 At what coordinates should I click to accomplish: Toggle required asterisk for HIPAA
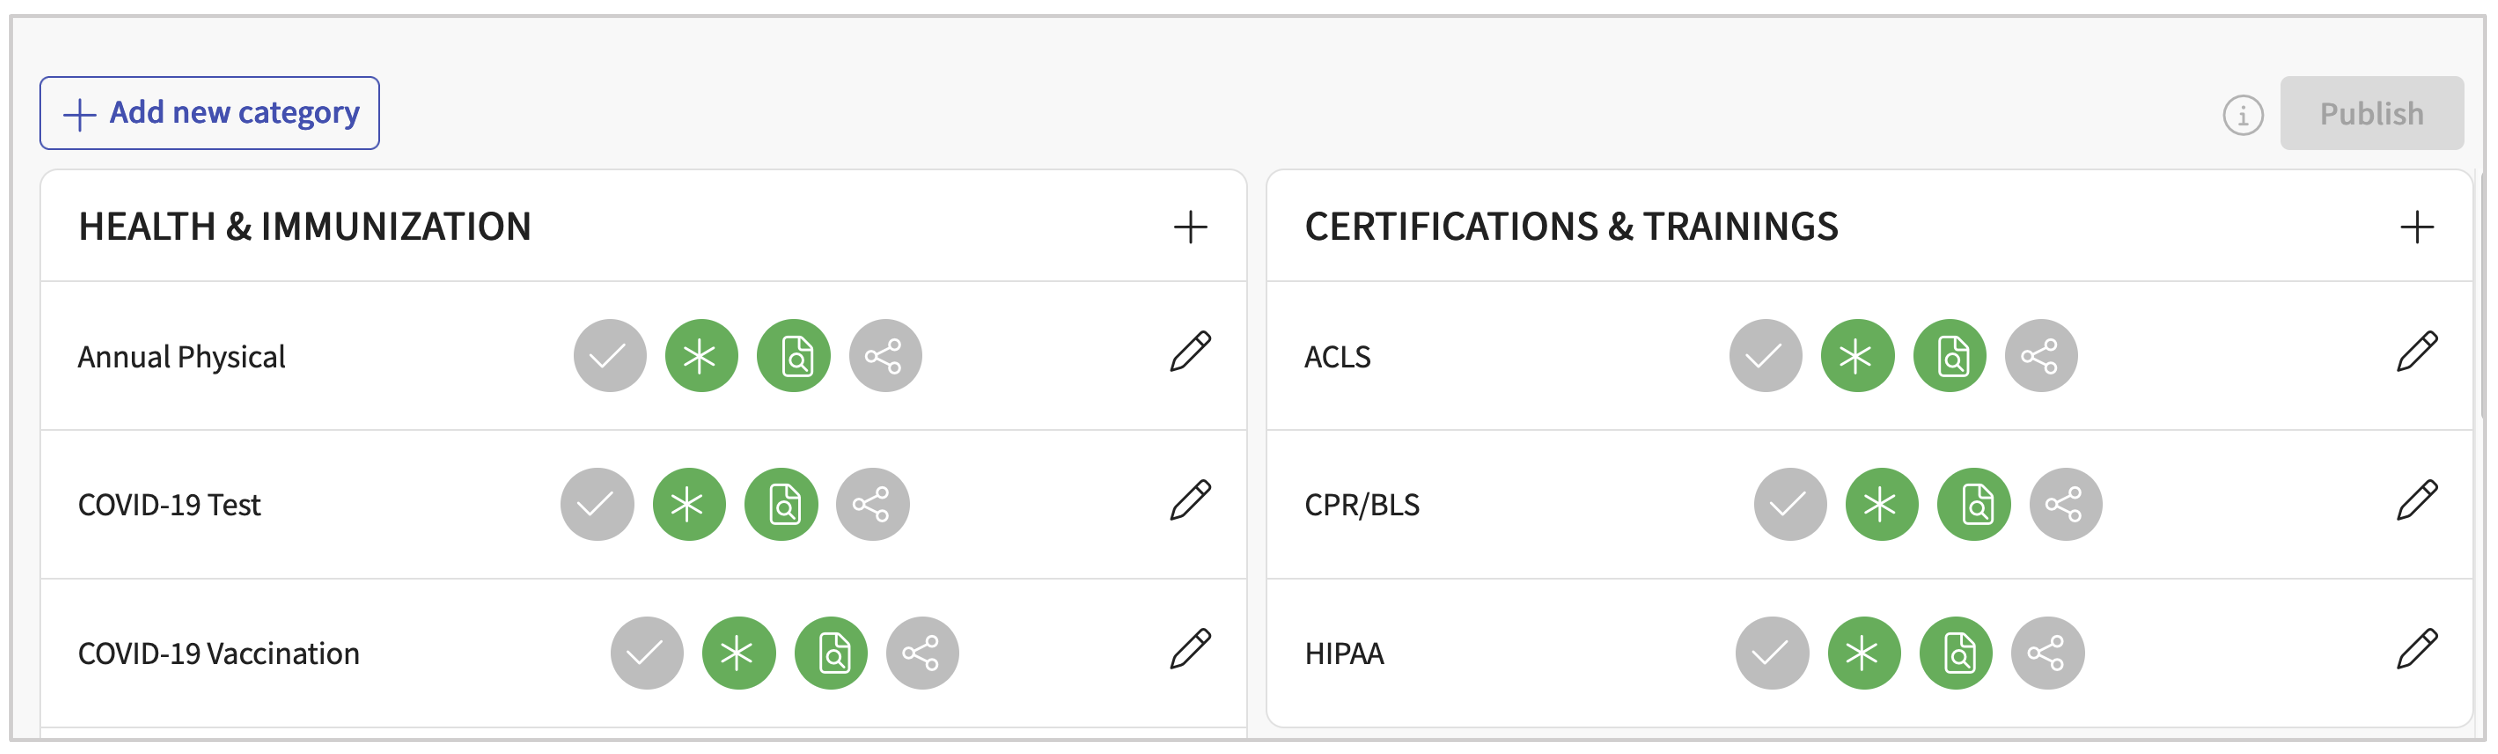pos(1864,654)
